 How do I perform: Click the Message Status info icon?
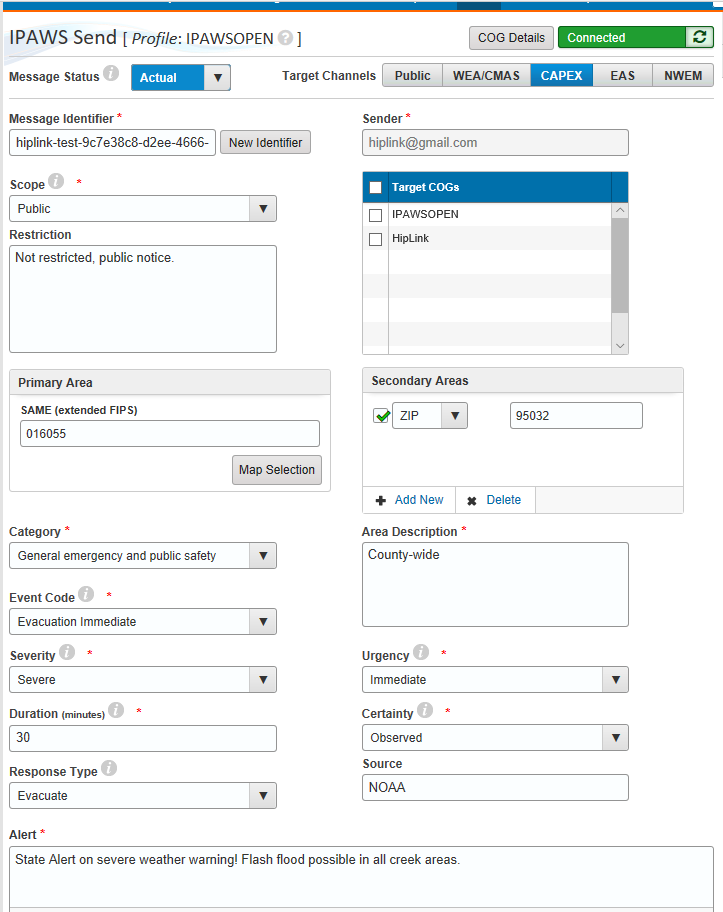click(111, 74)
